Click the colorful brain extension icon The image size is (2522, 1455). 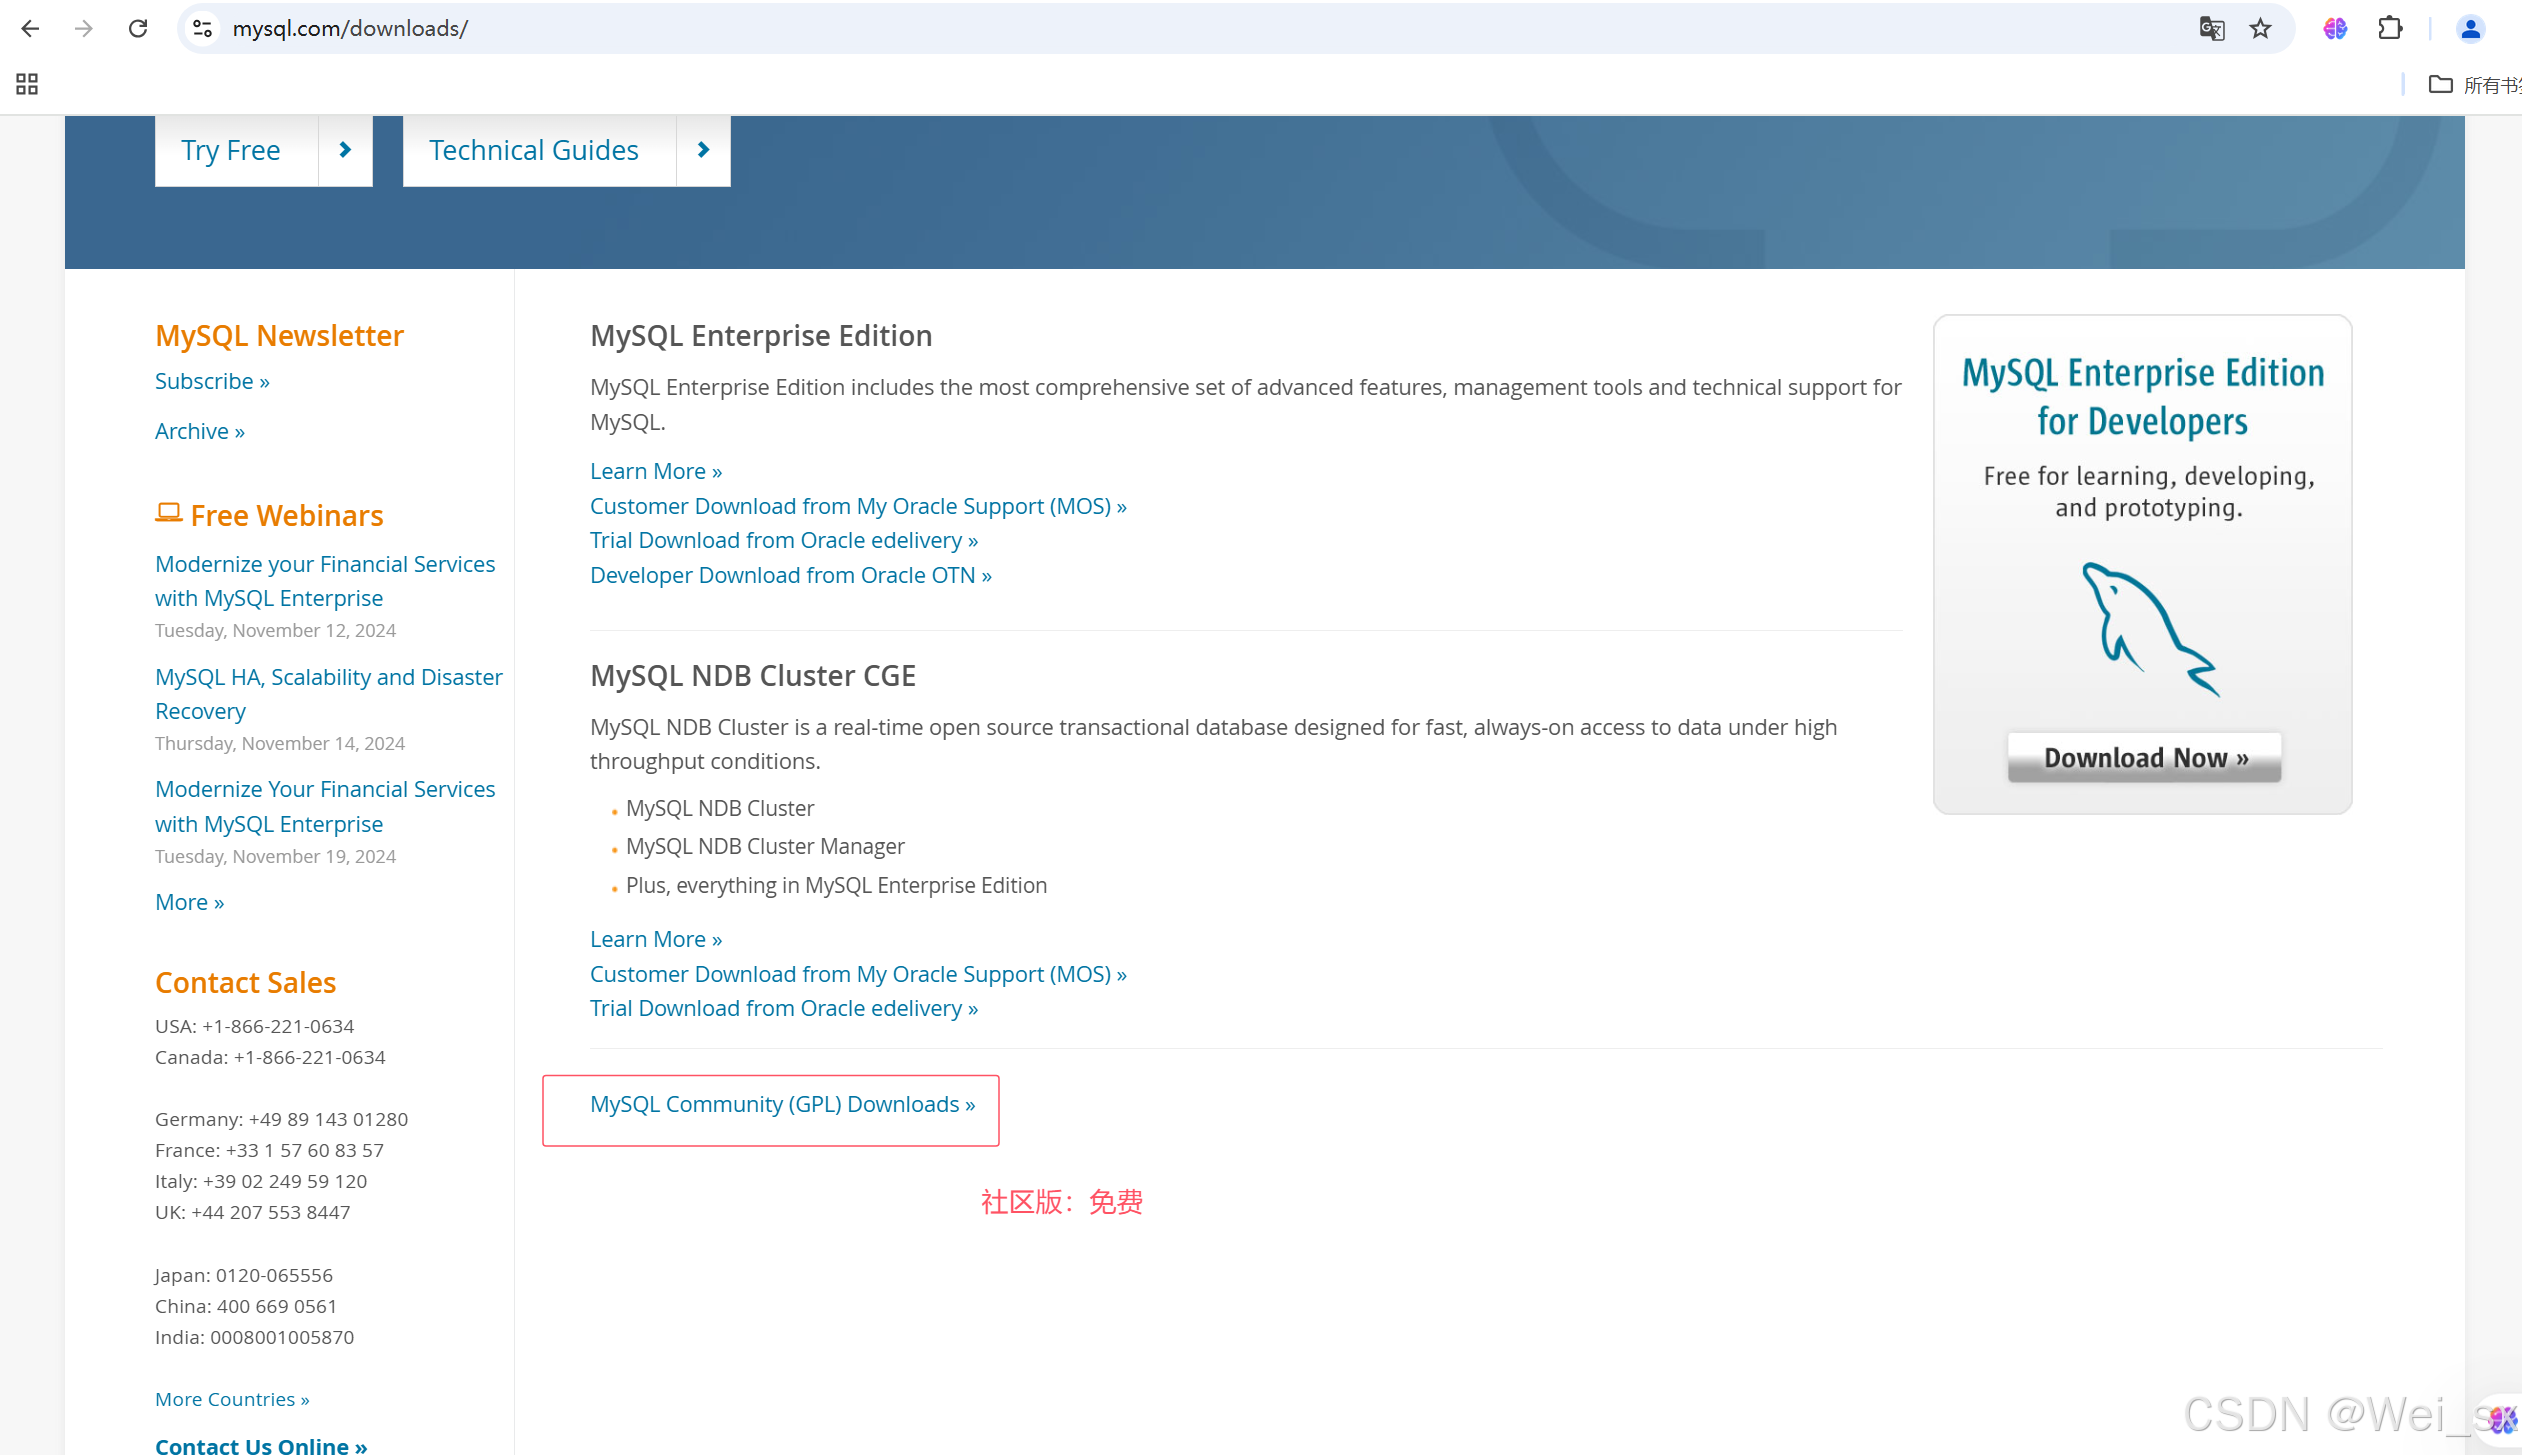[x=2335, y=29]
